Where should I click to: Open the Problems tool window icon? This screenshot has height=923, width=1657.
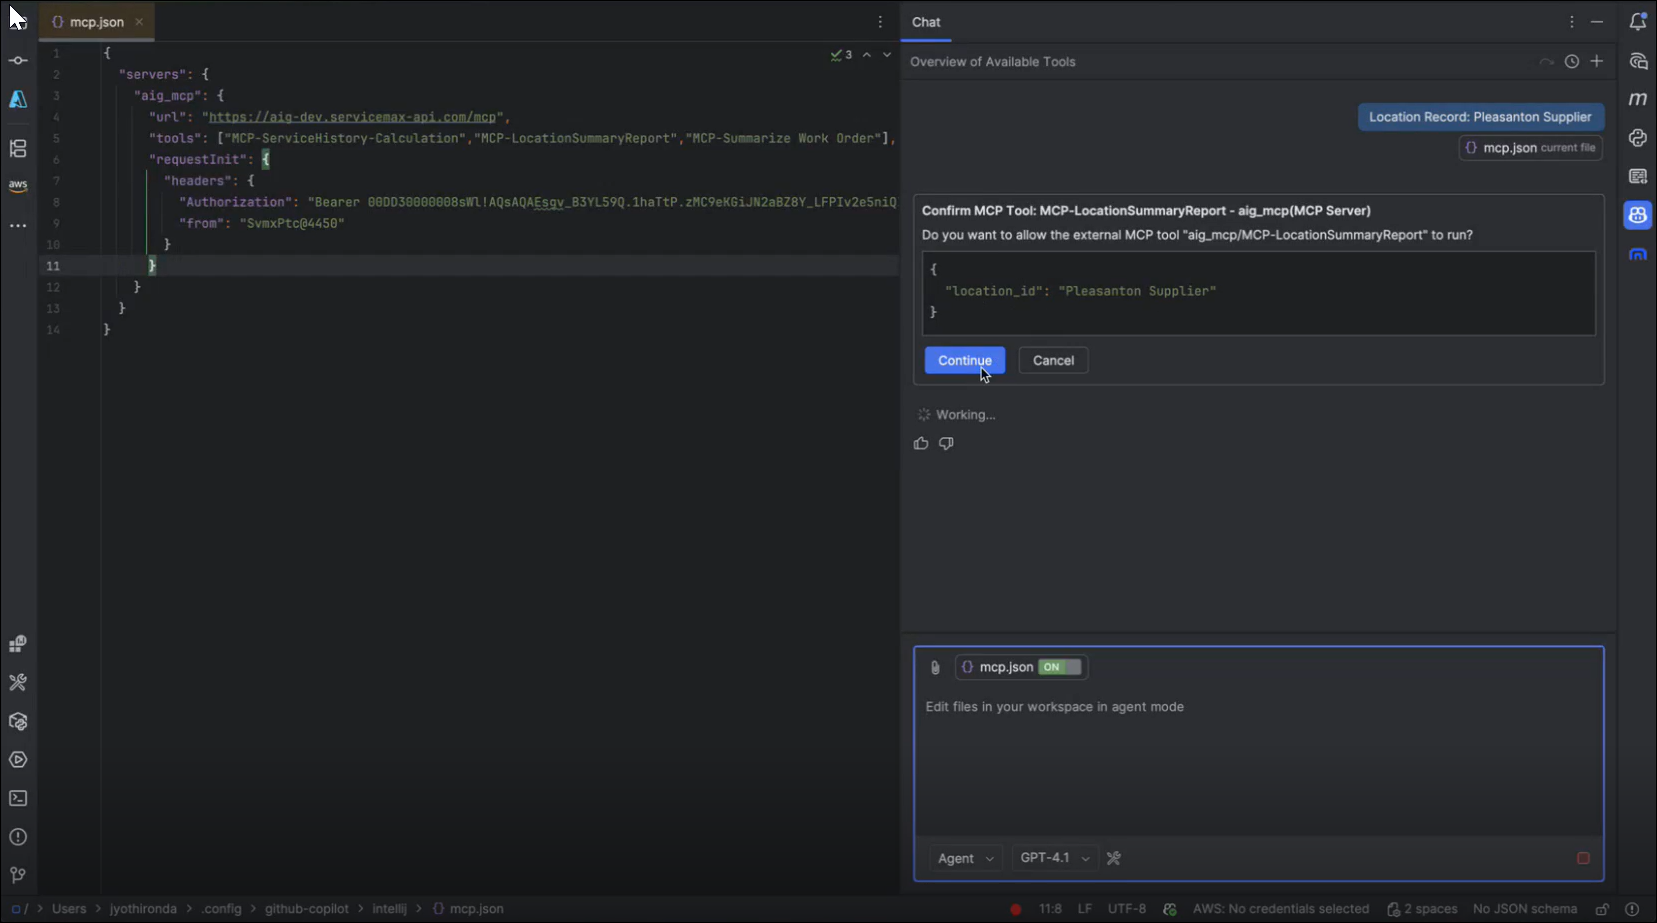pyautogui.click(x=18, y=837)
